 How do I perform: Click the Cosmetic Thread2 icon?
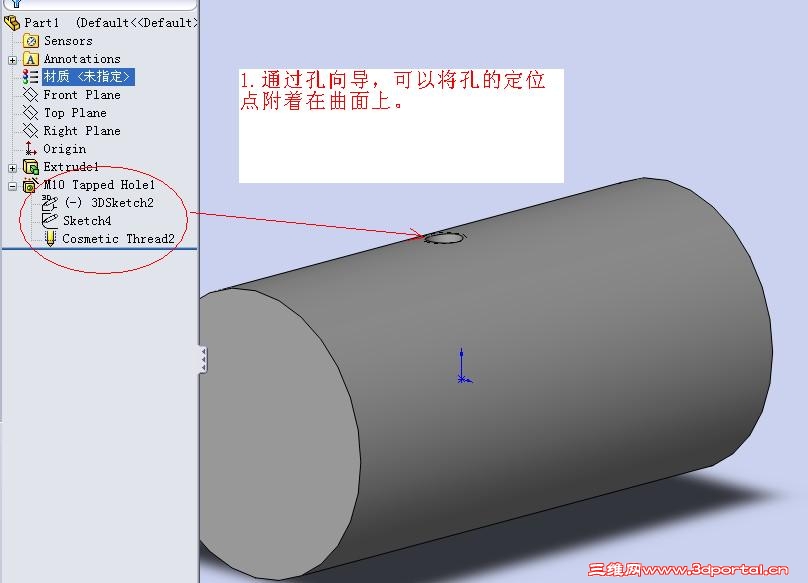[x=49, y=239]
